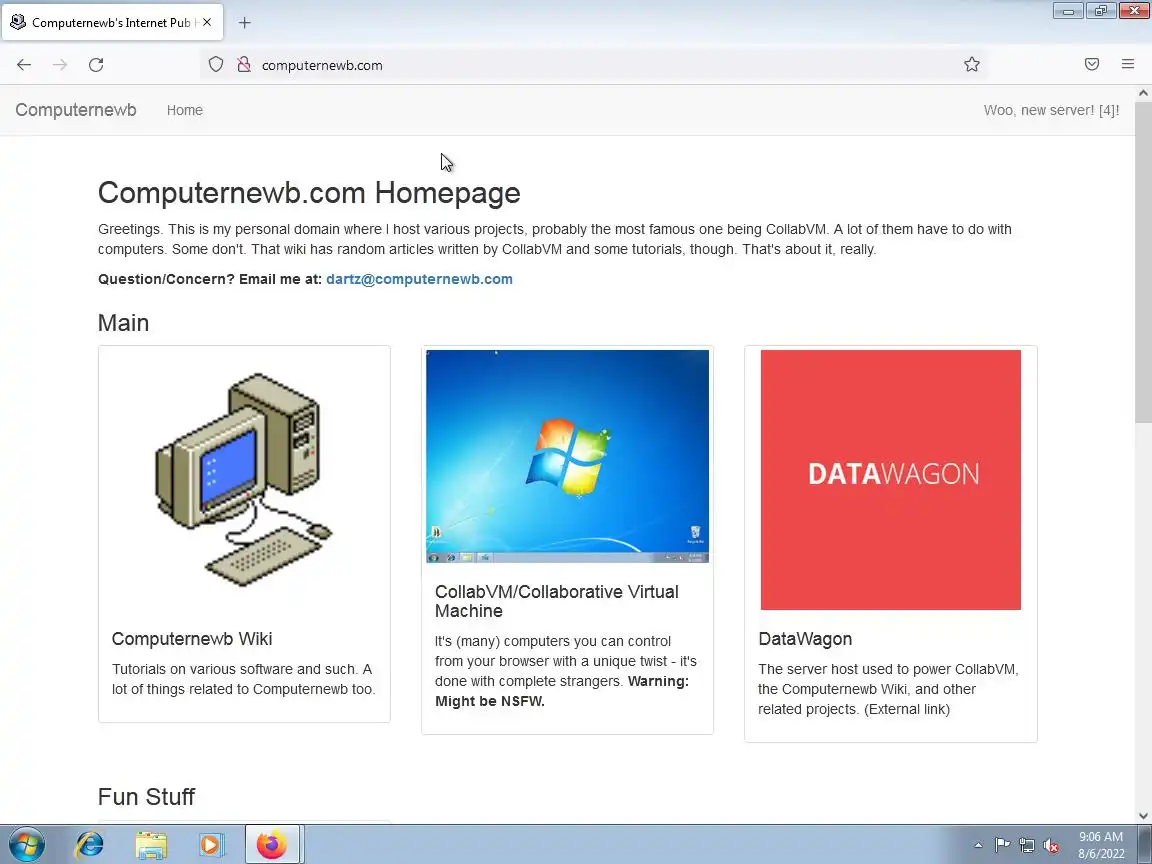1152x864 pixels.
Task: Click the vertical scrollbar thumb
Action: pos(1143,262)
